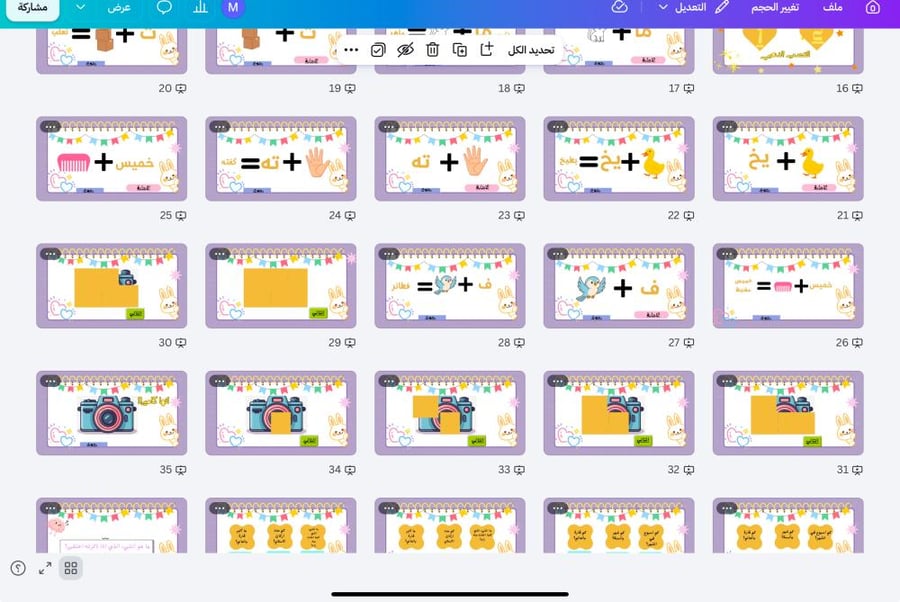
Task: Enter fullscreen with the expand arrows icon
Action: click(45, 568)
